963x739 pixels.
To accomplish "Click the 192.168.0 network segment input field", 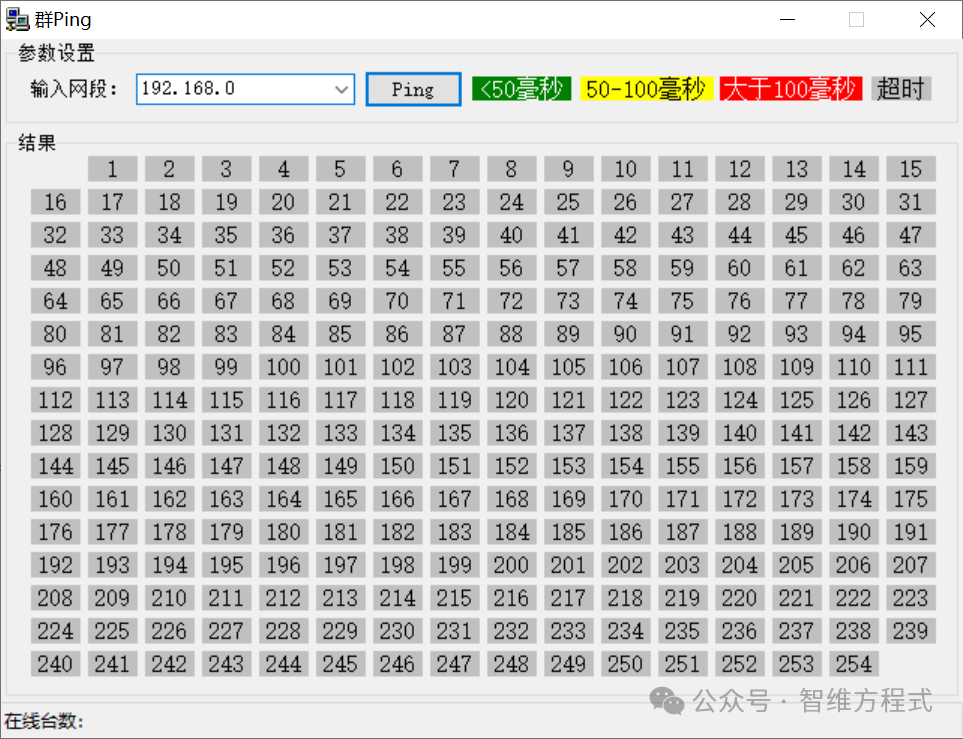I will (x=235, y=89).
